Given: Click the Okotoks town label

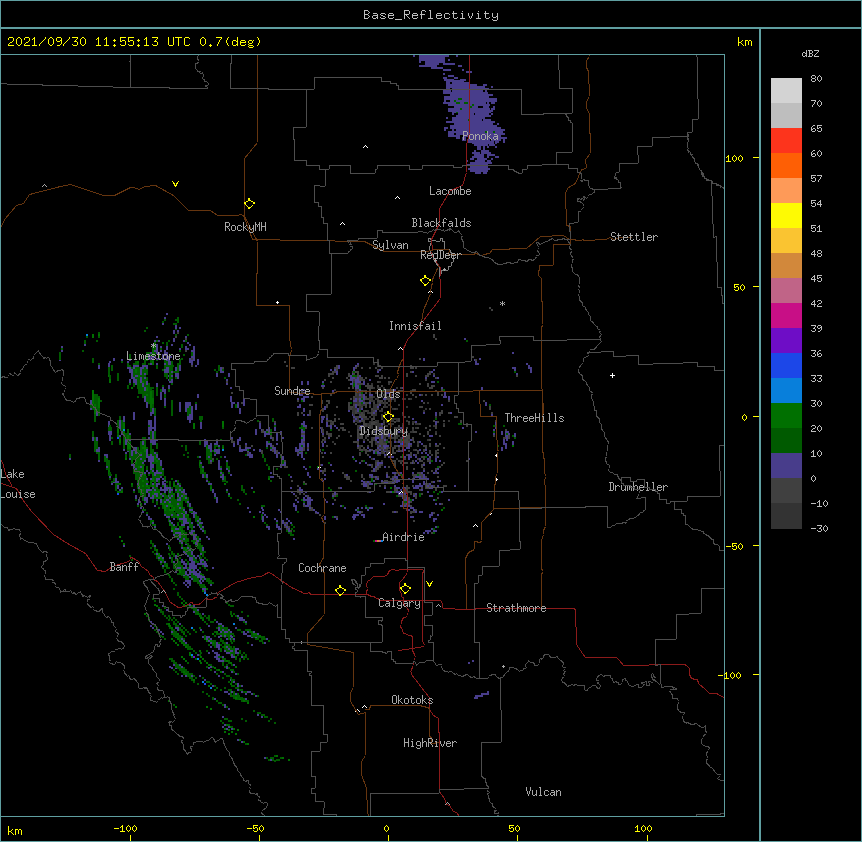Looking at the screenshot, I should 412,700.
